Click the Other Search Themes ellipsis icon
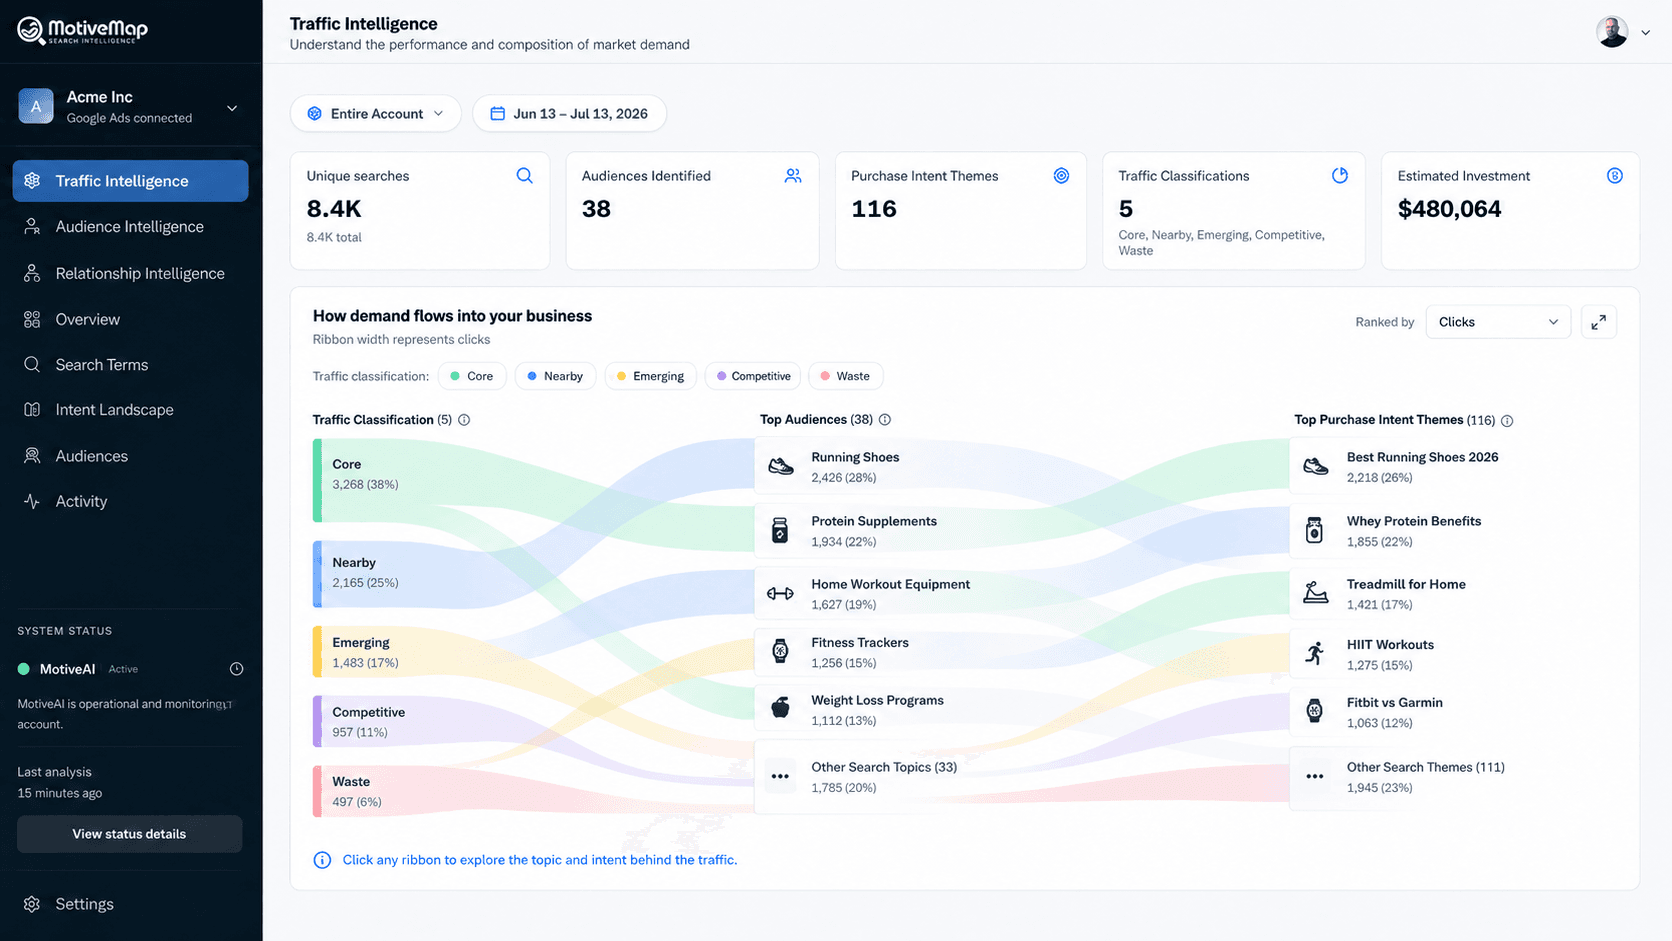 (1315, 777)
